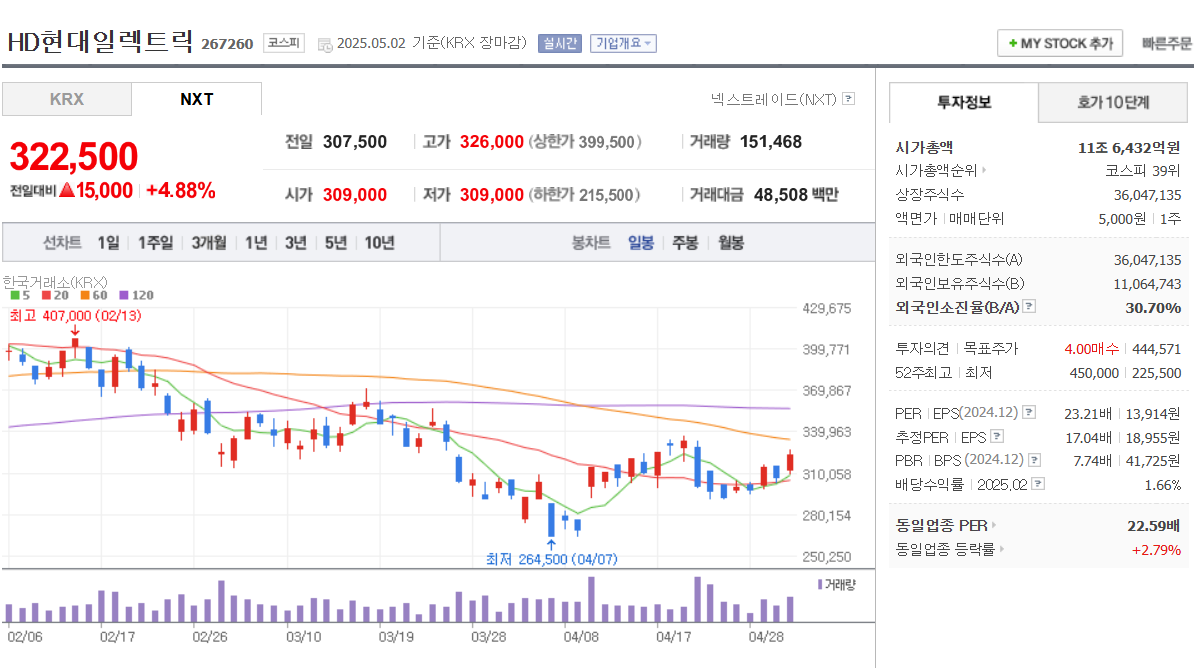The height and width of the screenshot is (668, 1194).
Task: Click the purple 120-day moving average legend swatch
Action: click(x=125, y=294)
